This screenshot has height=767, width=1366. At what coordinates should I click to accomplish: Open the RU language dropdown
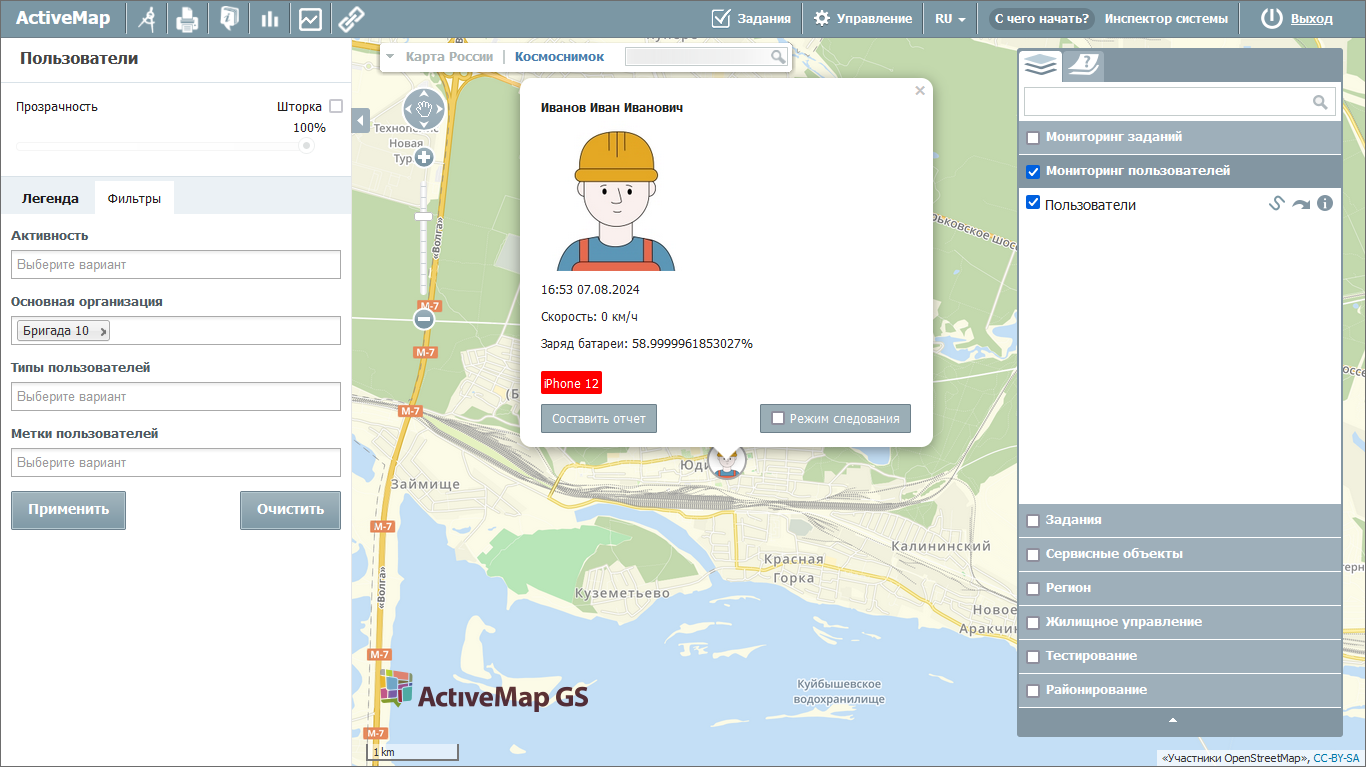[x=950, y=18]
